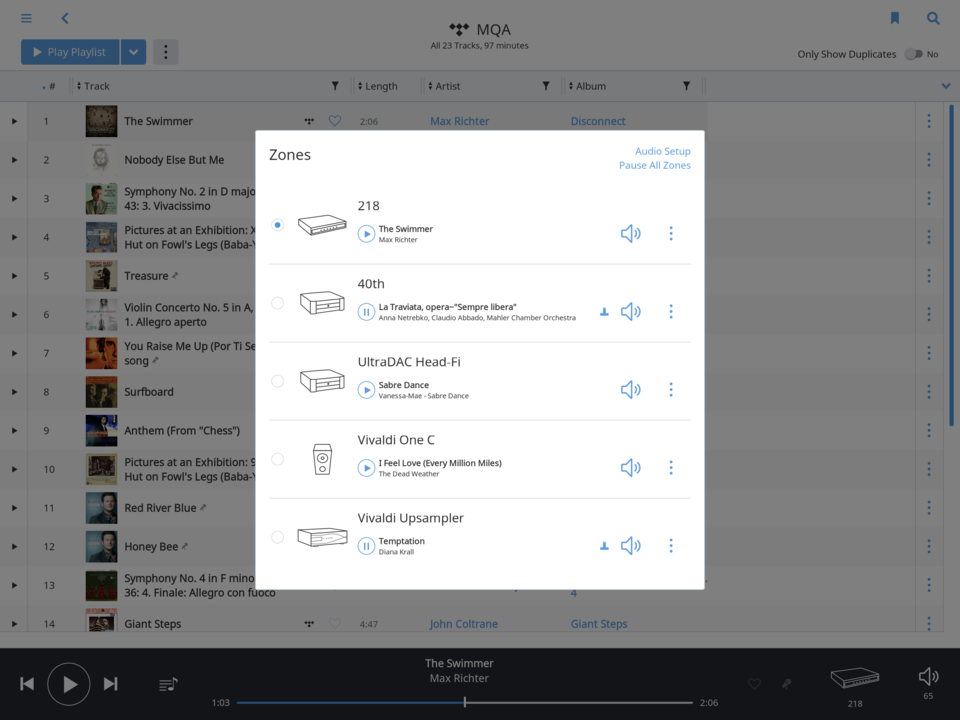
Task: Toggle Only Show Duplicates switch
Action: click(913, 54)
